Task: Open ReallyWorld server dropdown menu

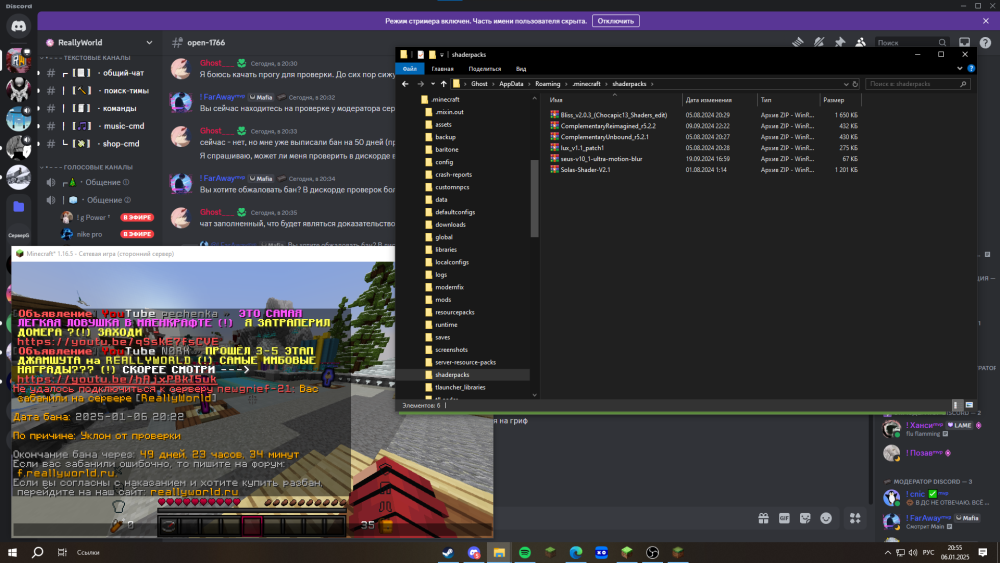Action: point(149,43)
